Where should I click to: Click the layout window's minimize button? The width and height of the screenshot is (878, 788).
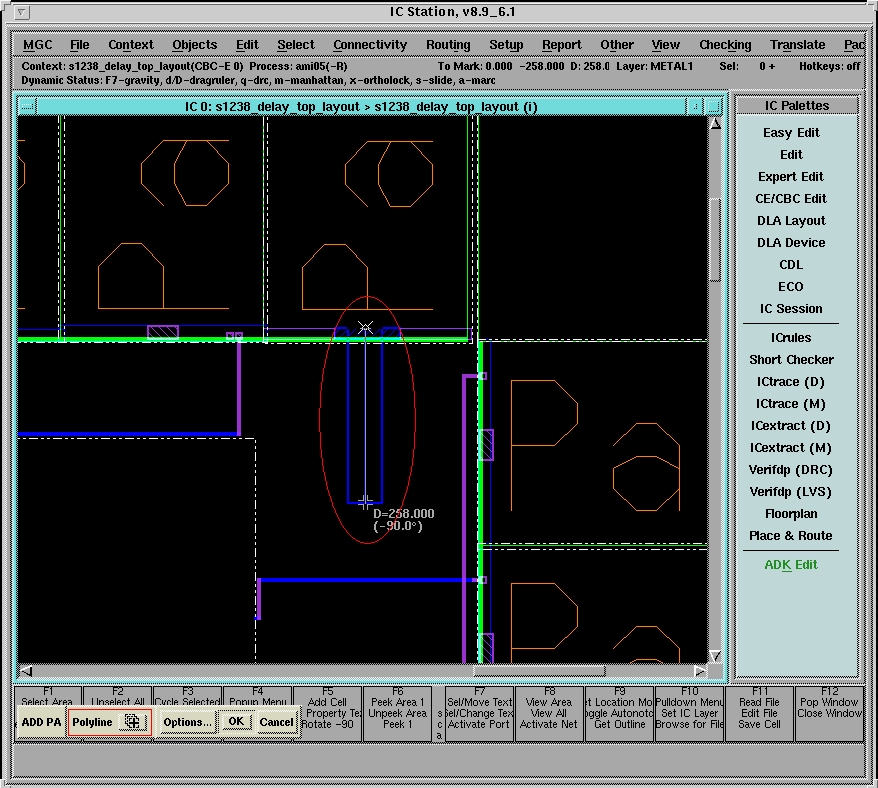(694, 107)
